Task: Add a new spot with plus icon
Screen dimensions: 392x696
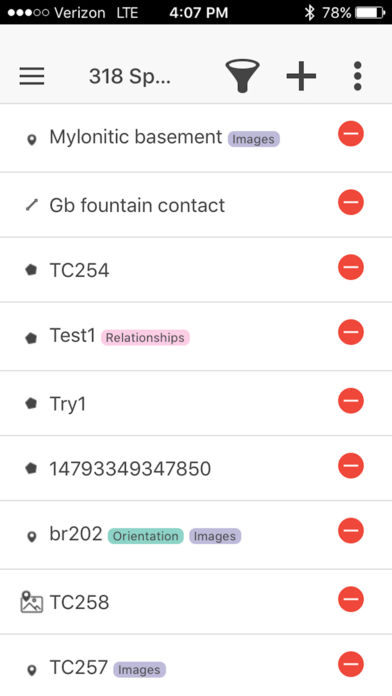Action: (301, 76)
